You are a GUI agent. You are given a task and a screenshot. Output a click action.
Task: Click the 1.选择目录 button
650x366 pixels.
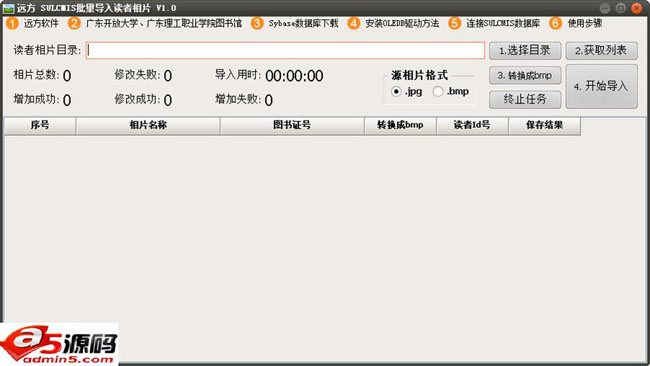coord(525,51)
